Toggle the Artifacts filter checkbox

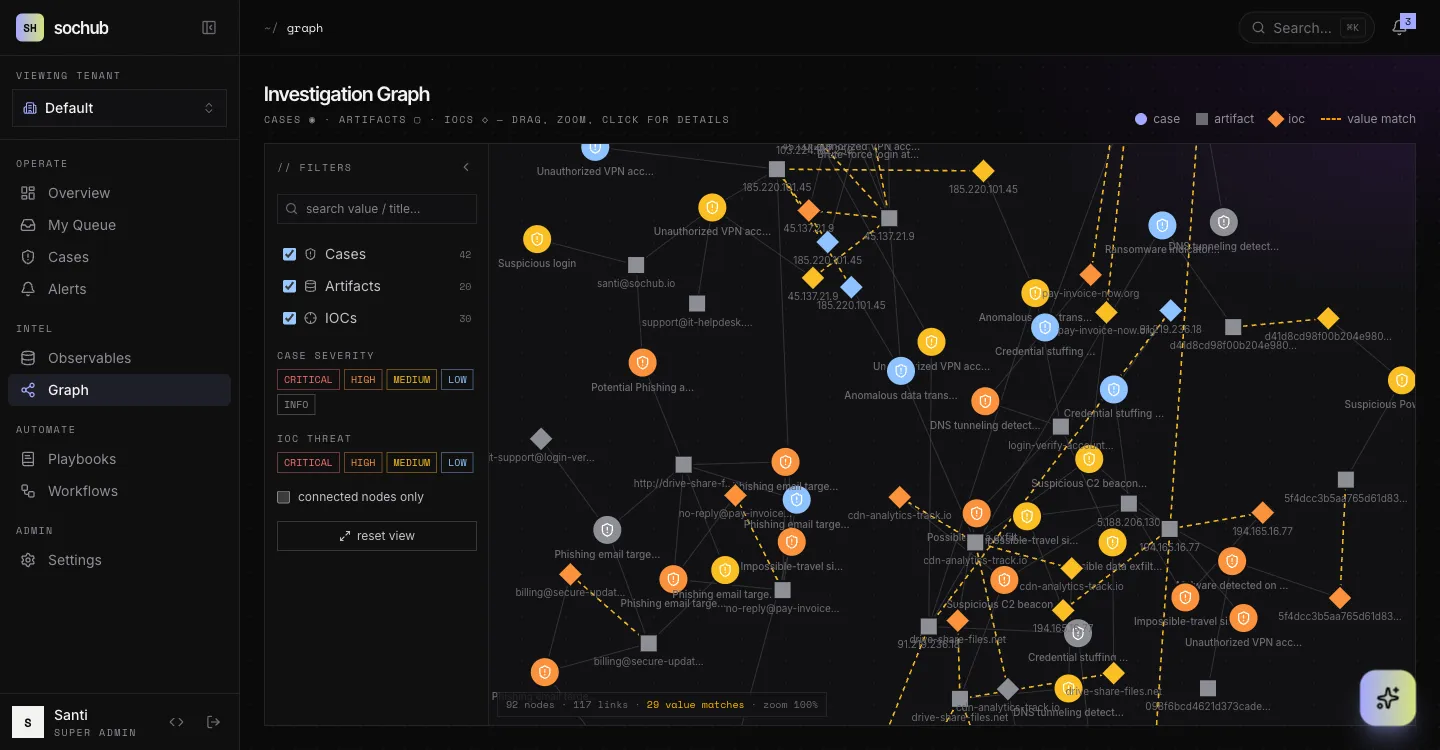click(289, 286)
